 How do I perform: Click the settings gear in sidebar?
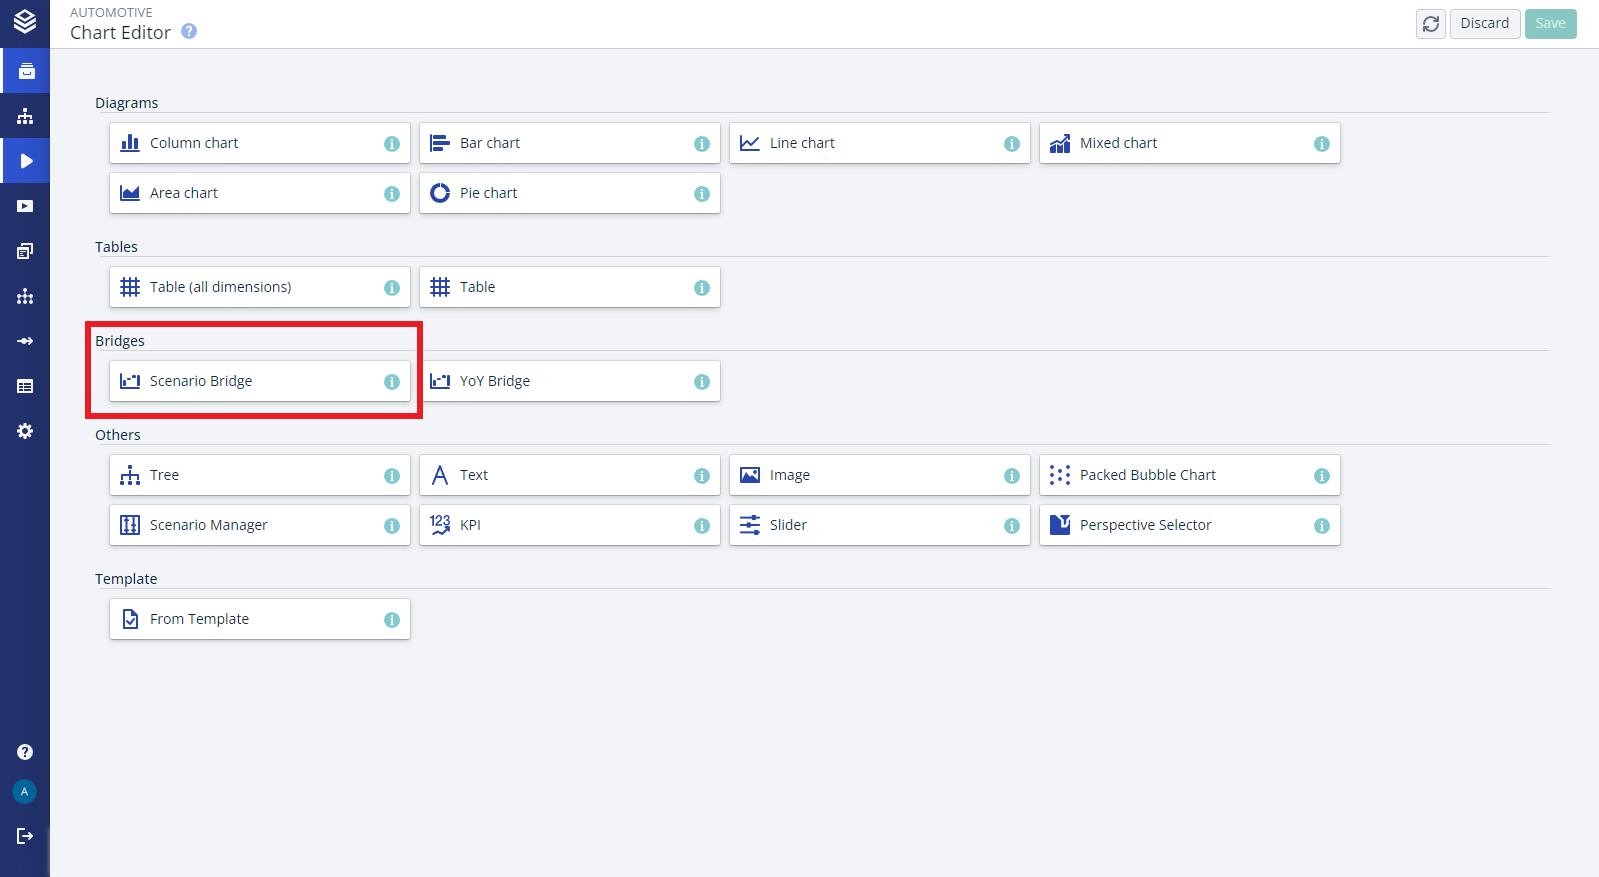click(25, 431)
